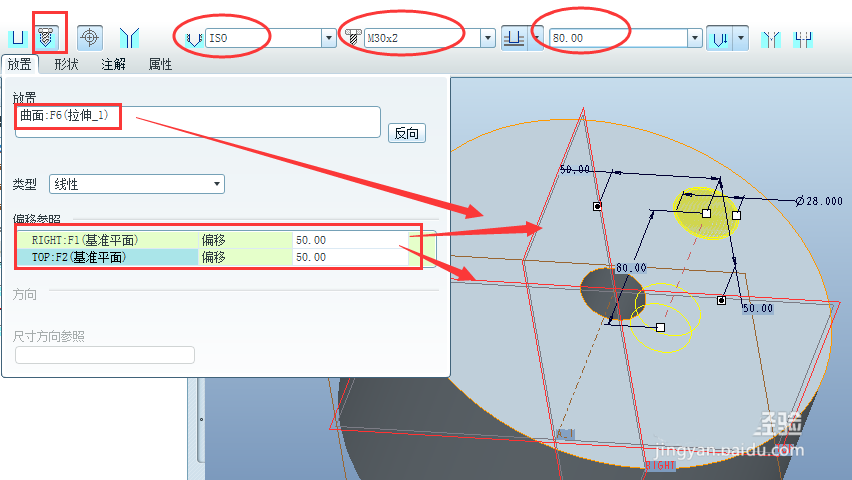Switch to the 放置 tab
The height and width of the screenshot is (480, 852).
tap(20, 64)
